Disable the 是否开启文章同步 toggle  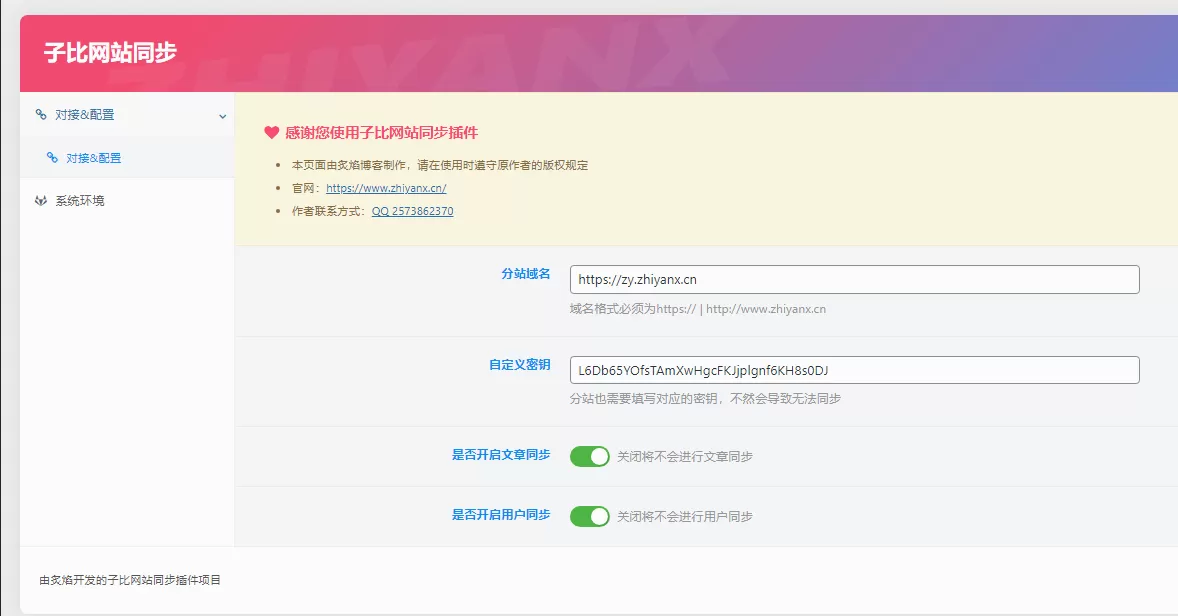coord(590,456)
